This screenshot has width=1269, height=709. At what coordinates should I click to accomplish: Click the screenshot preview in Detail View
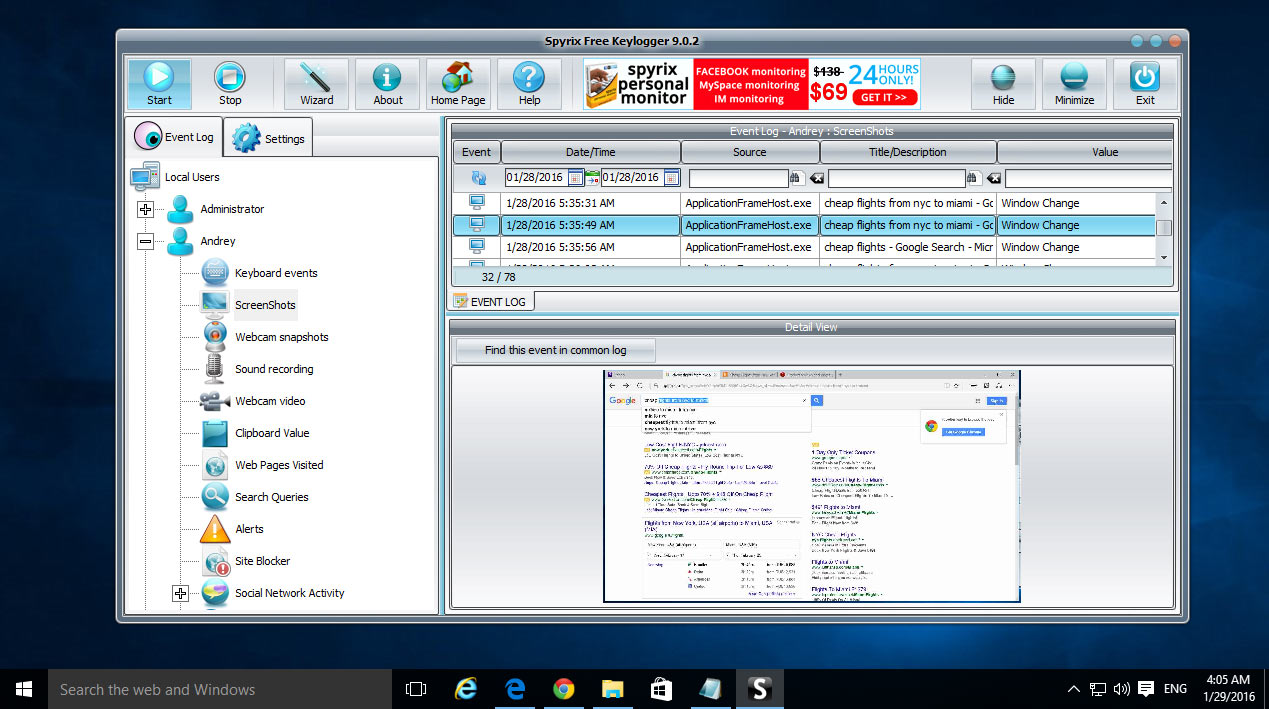pos(811,486)
